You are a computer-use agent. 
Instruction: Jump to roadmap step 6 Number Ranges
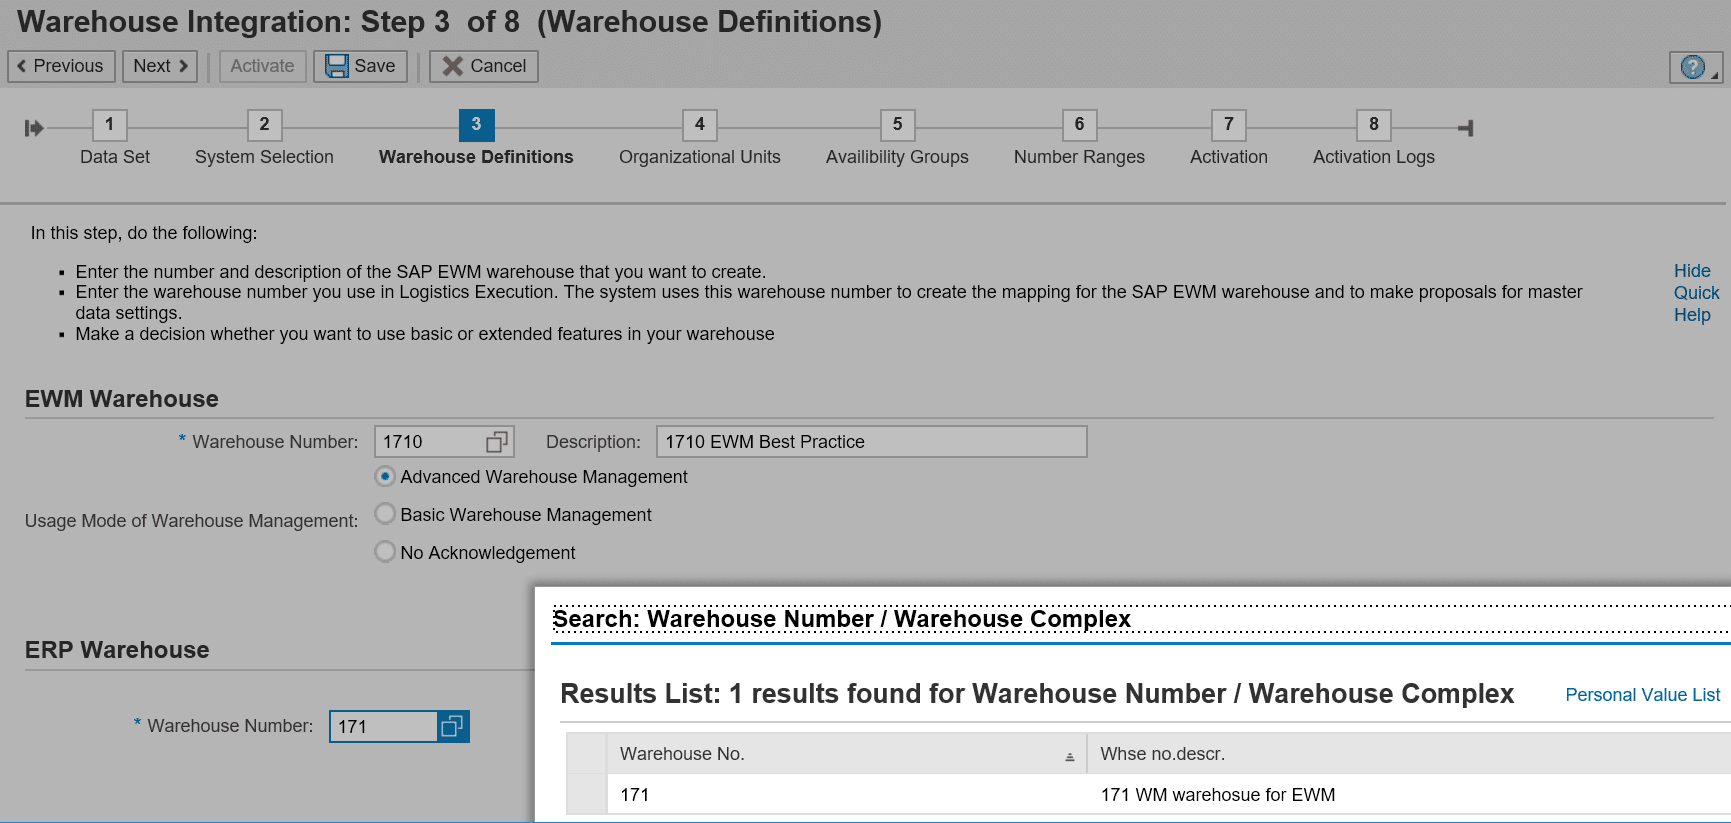pos(1078,125)
